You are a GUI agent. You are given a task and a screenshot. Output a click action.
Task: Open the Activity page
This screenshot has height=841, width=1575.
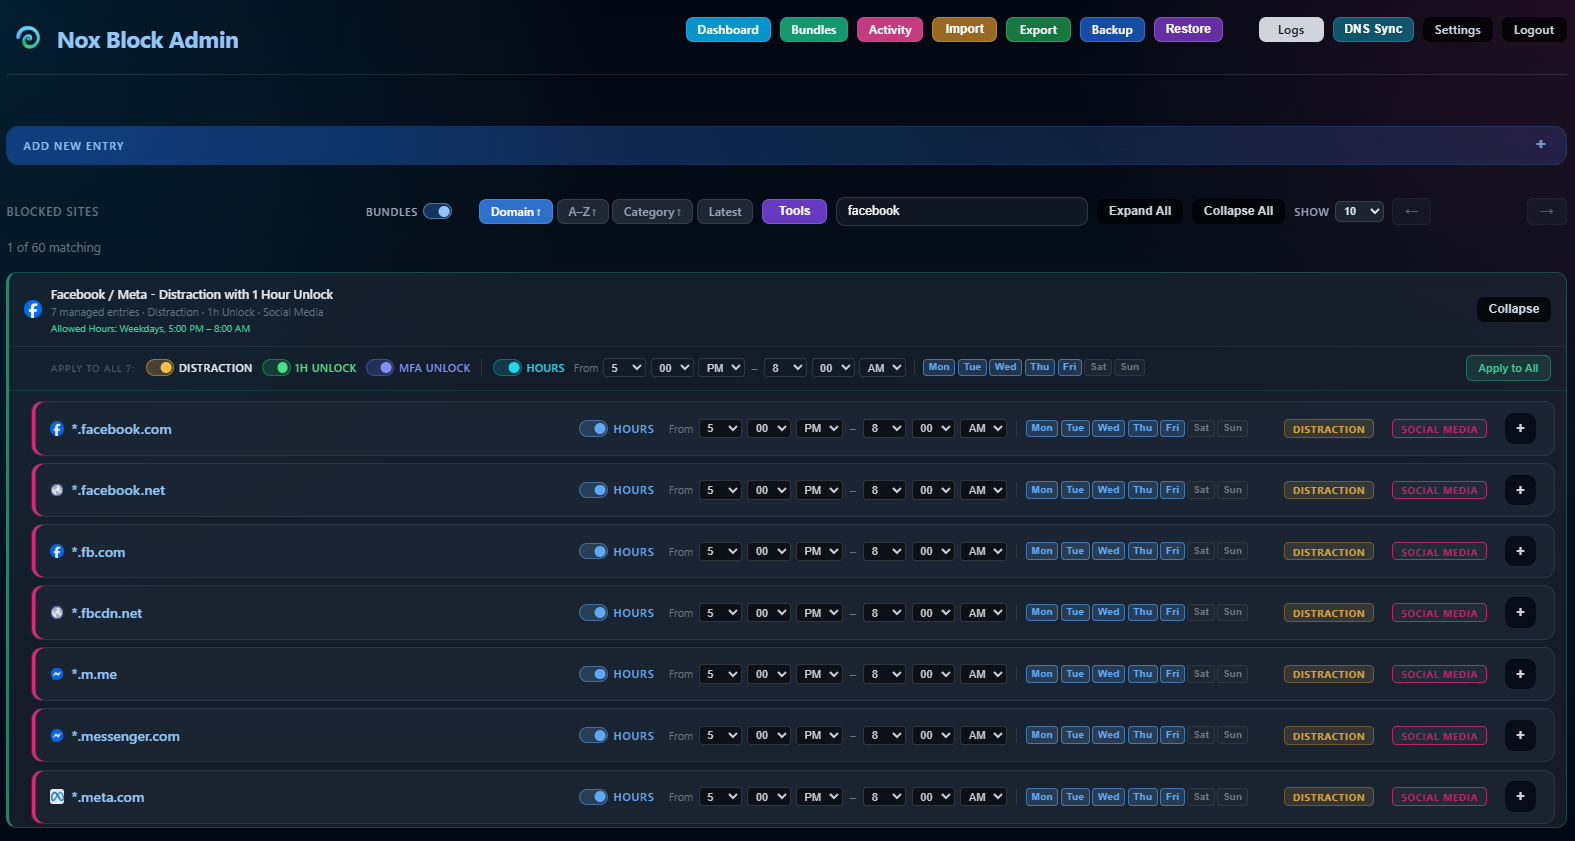coord(890,30)
